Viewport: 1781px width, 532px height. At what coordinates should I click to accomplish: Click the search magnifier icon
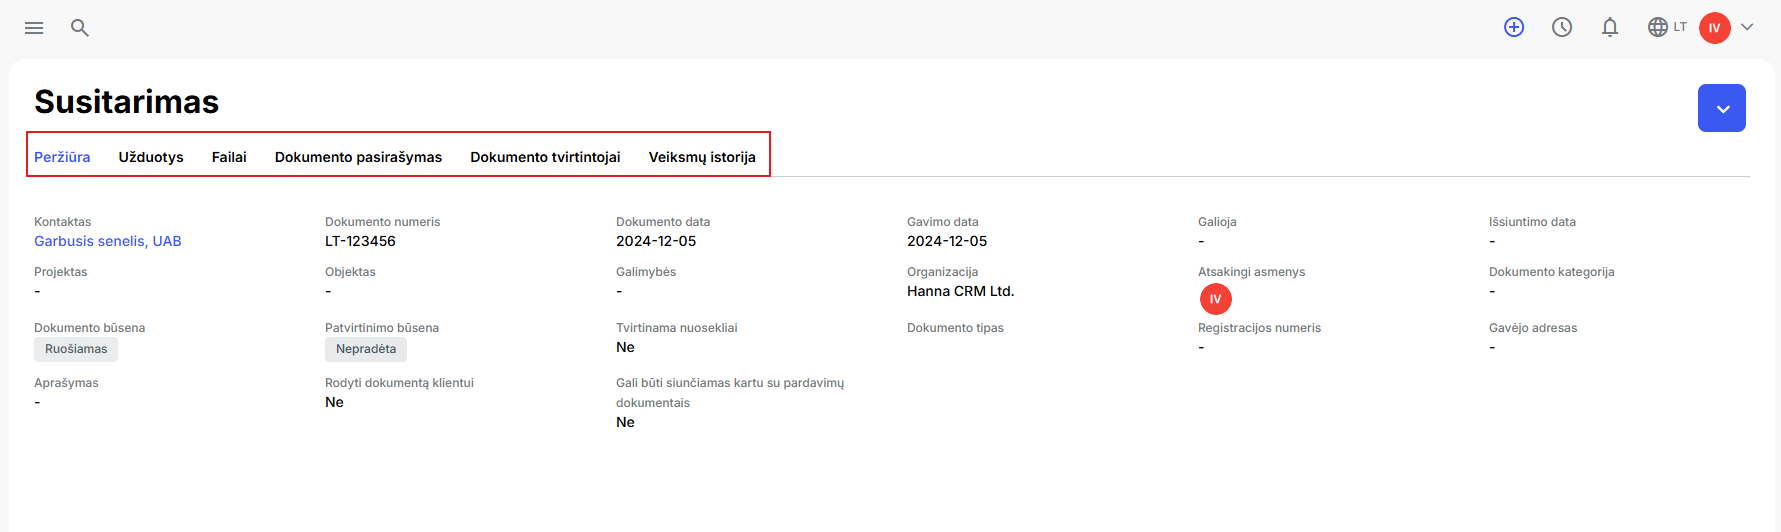[80, 28]
